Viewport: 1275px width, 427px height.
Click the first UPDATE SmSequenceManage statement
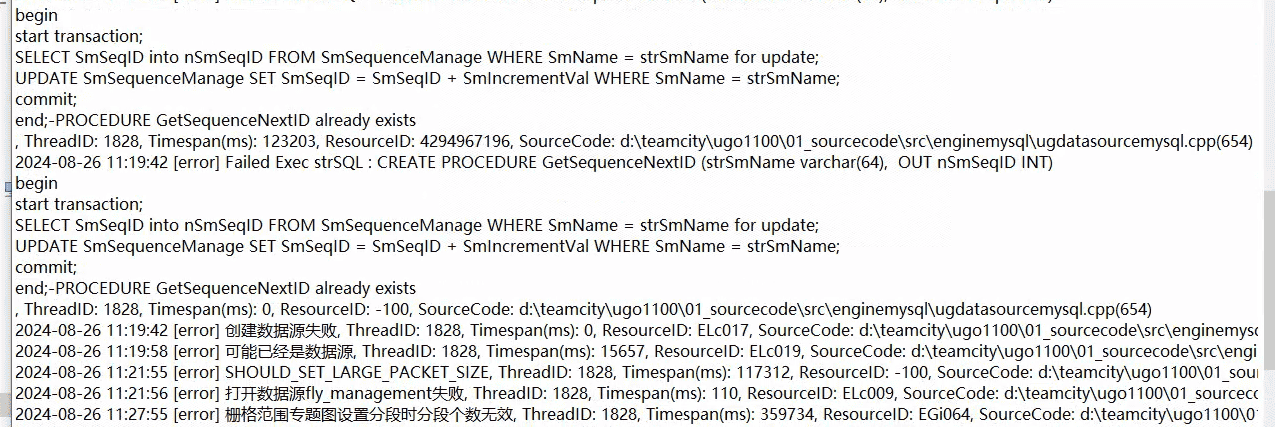point(427,78)
